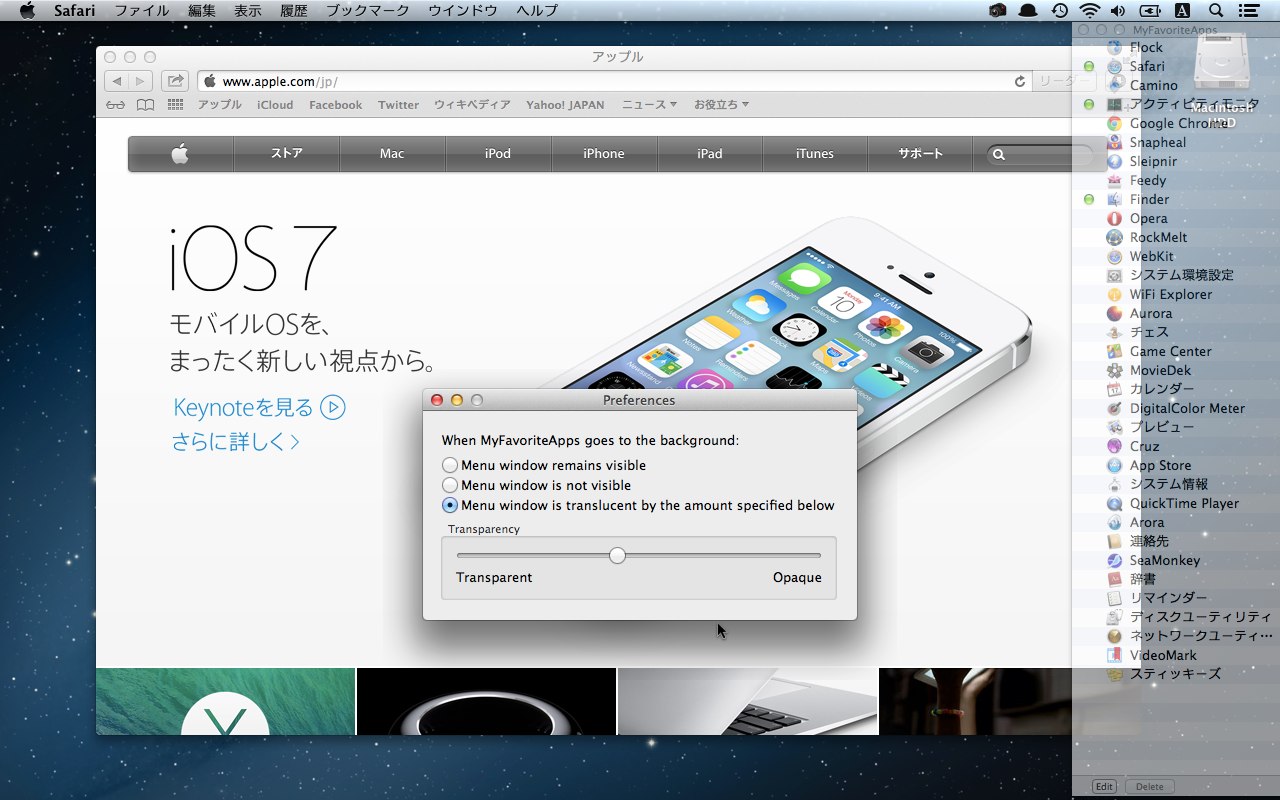This screenshot has height=800, width=1280.
Task: Open Notification Center icon
Action: [x=1248, y=11]
